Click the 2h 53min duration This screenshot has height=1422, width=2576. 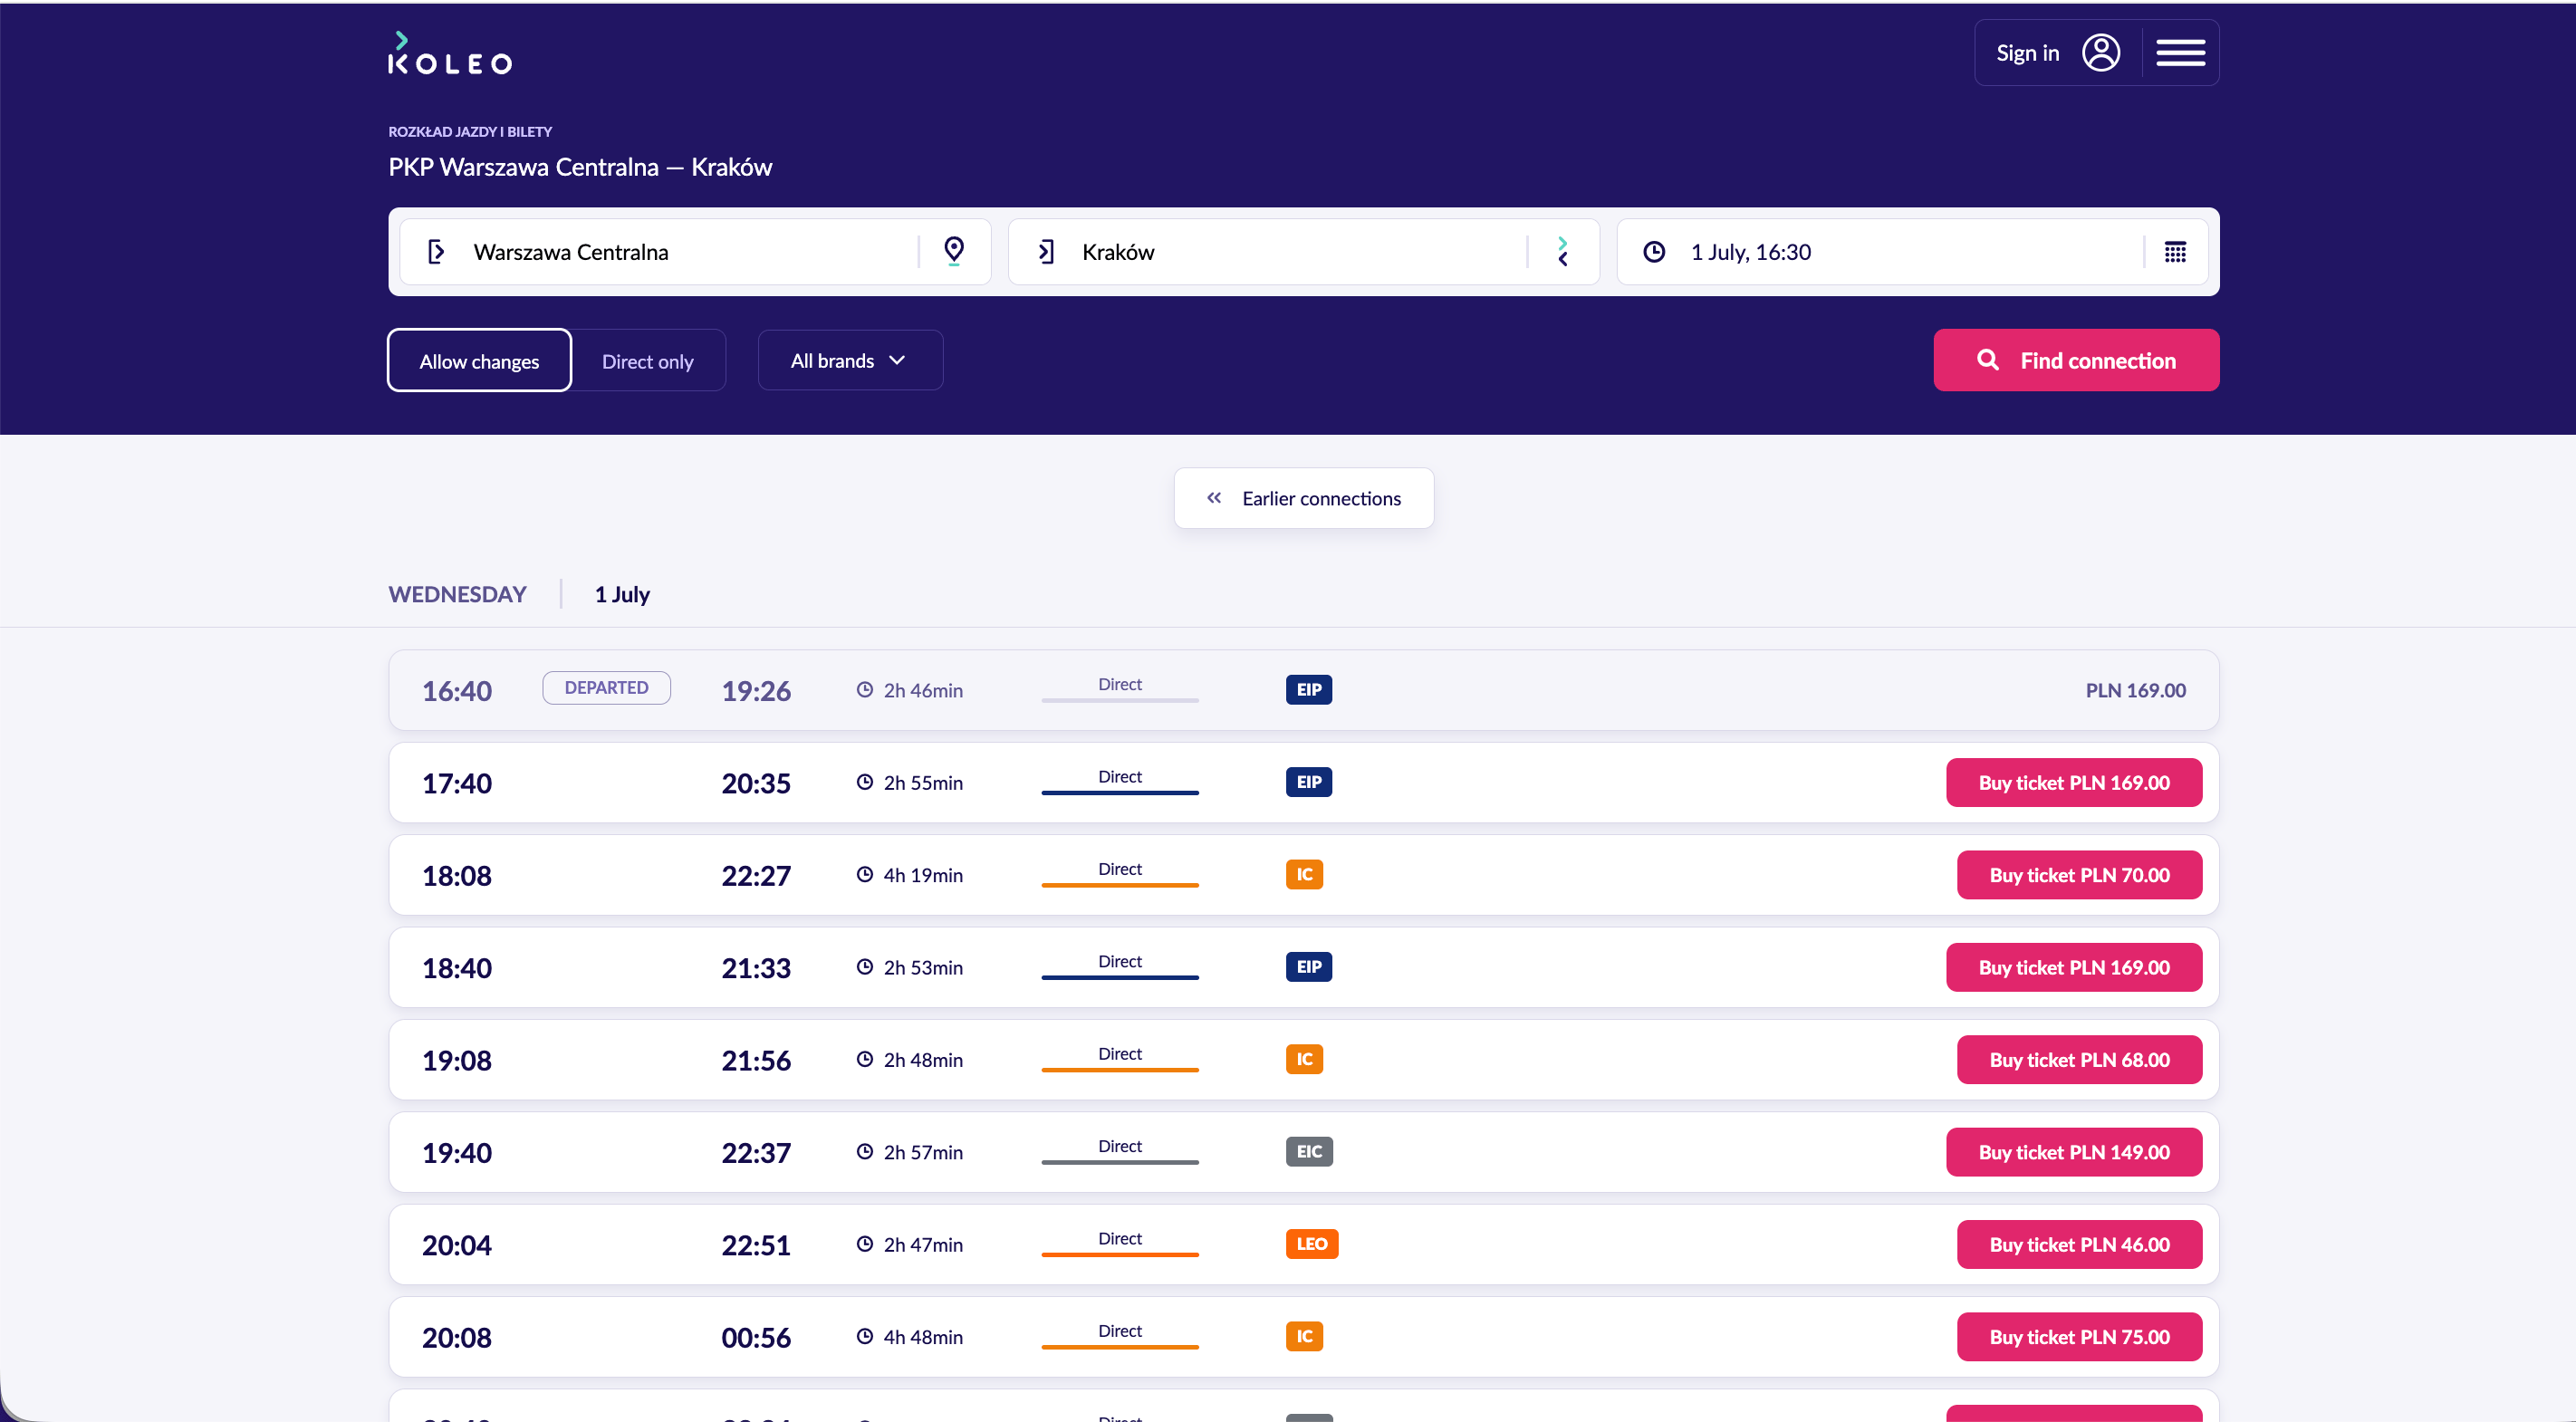(923, 968)
